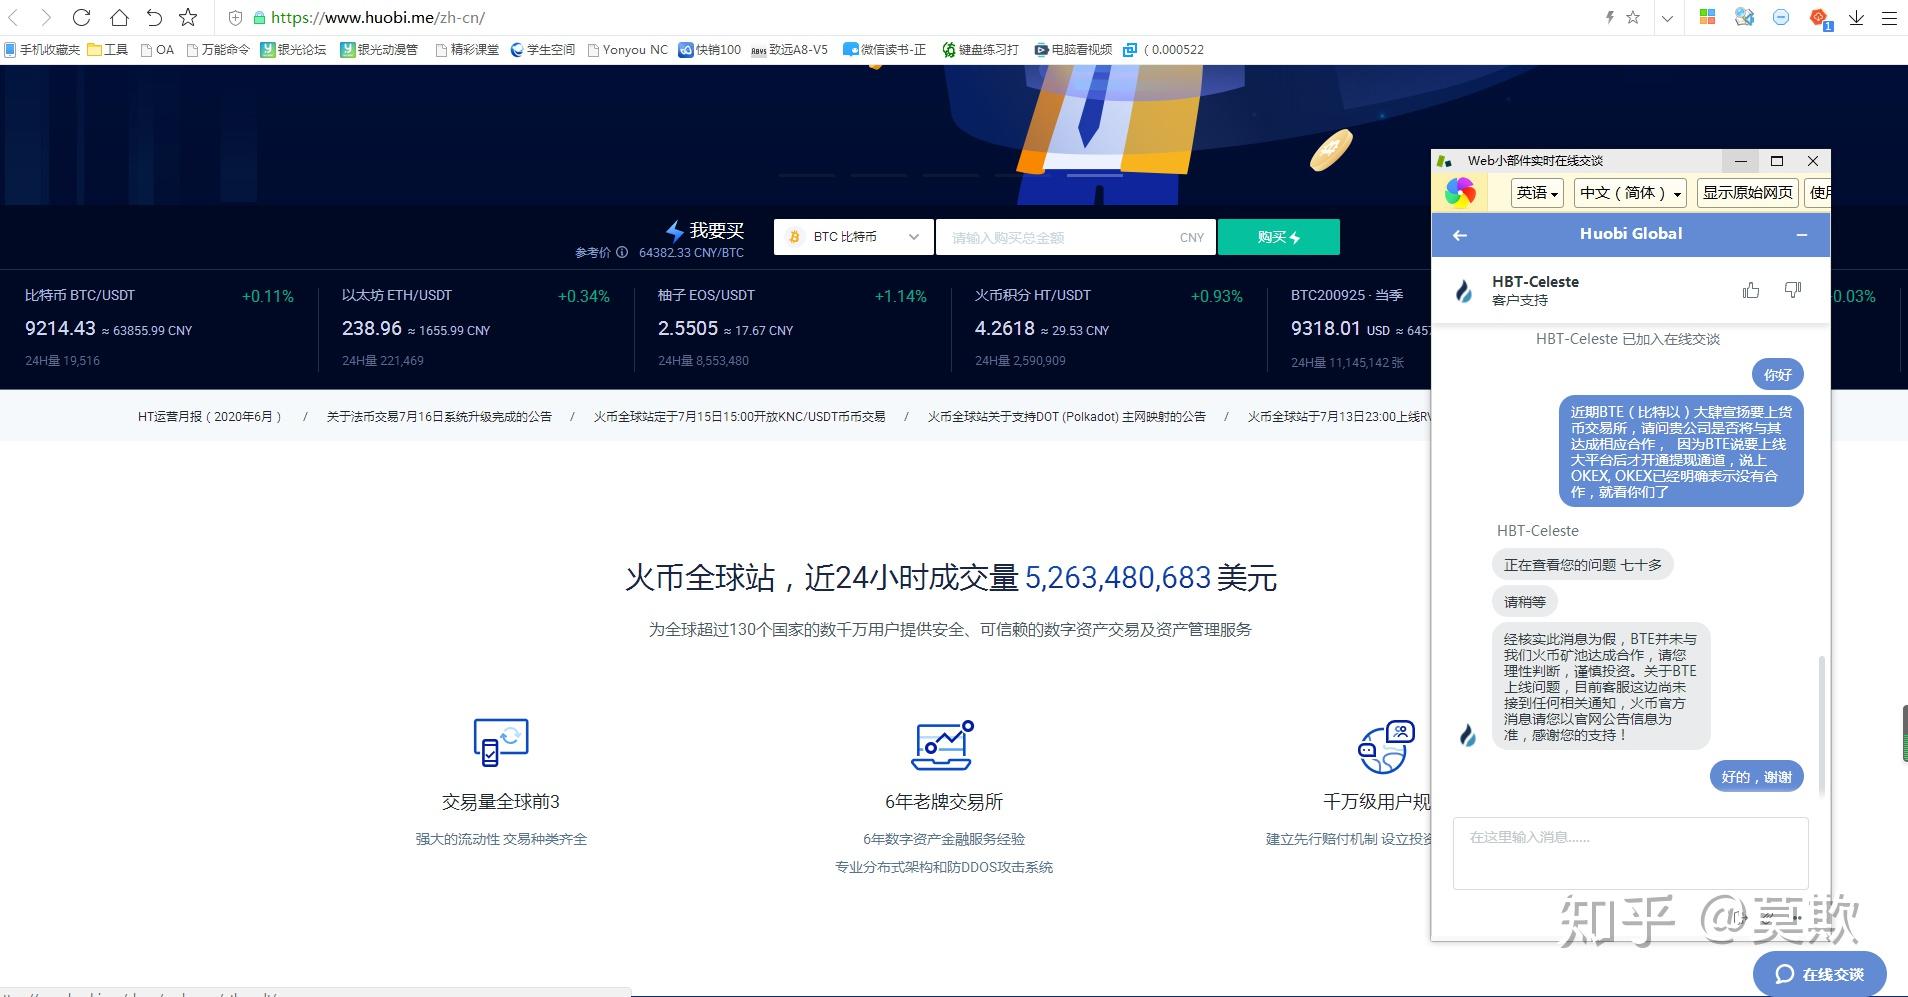Open the 手机收藏夹 bookmark folder
This screenshot has height=997, width=1908.
click(x=41, y=49)
